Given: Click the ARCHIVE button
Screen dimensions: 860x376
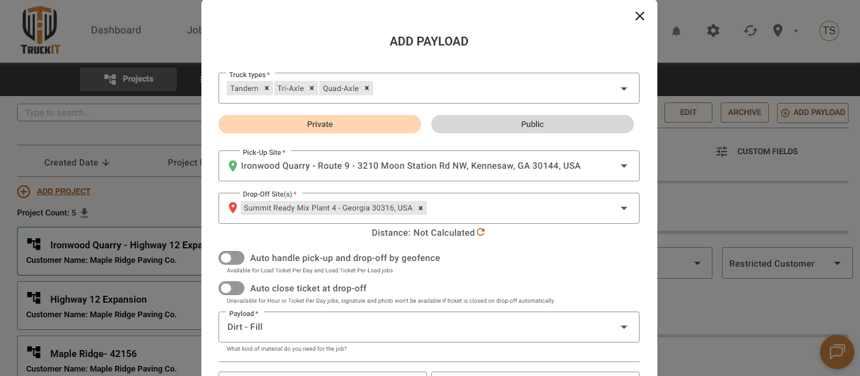Looking at the screenshot, I should point(744,112).
